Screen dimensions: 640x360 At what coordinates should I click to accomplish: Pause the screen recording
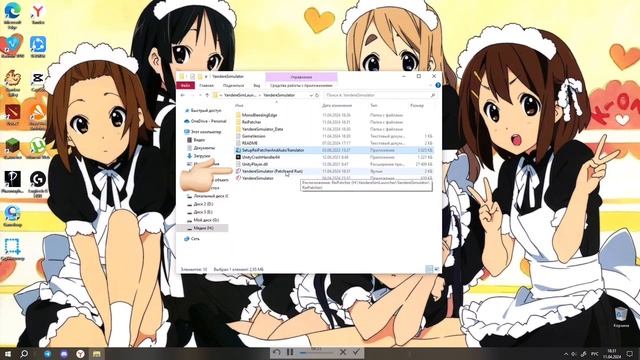coord(290,352)
